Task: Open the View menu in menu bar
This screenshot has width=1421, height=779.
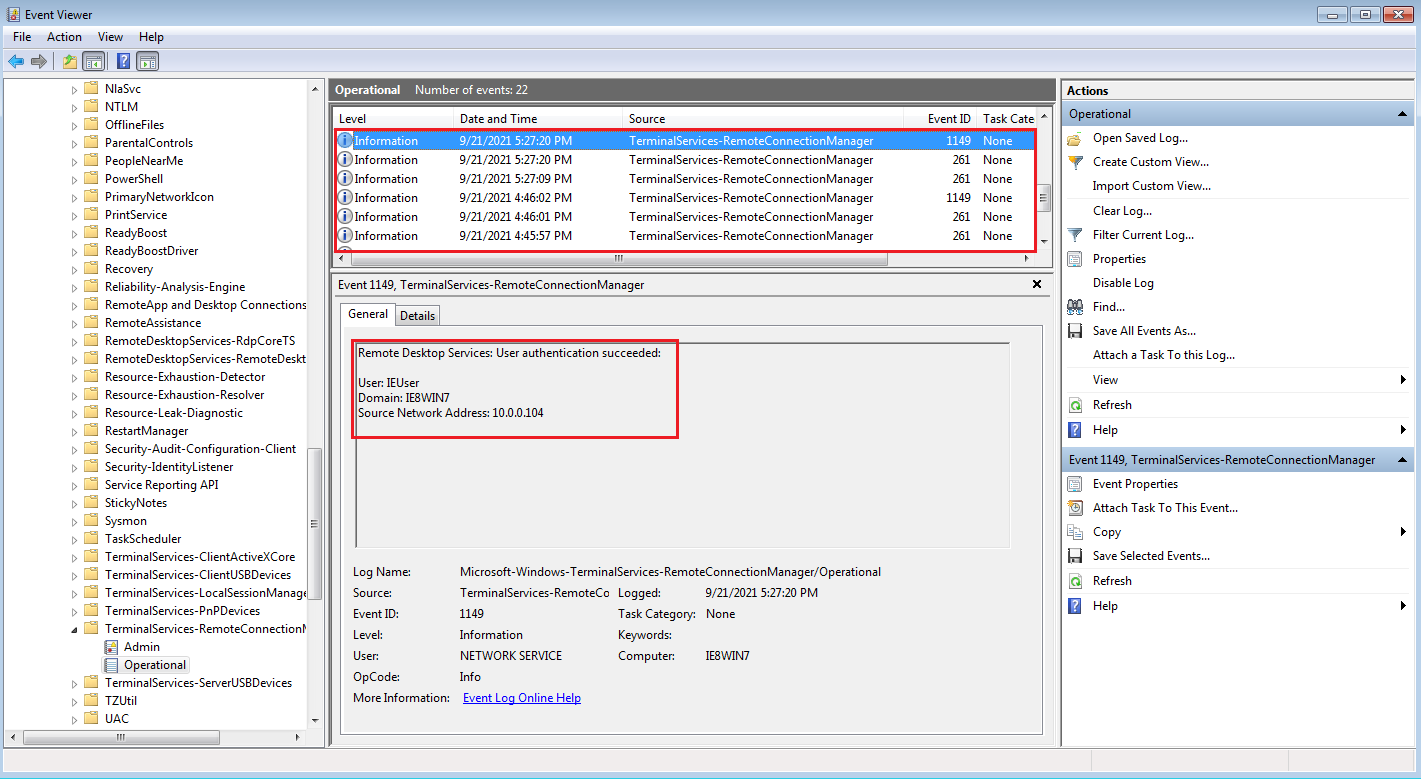Action: [110, 37]
